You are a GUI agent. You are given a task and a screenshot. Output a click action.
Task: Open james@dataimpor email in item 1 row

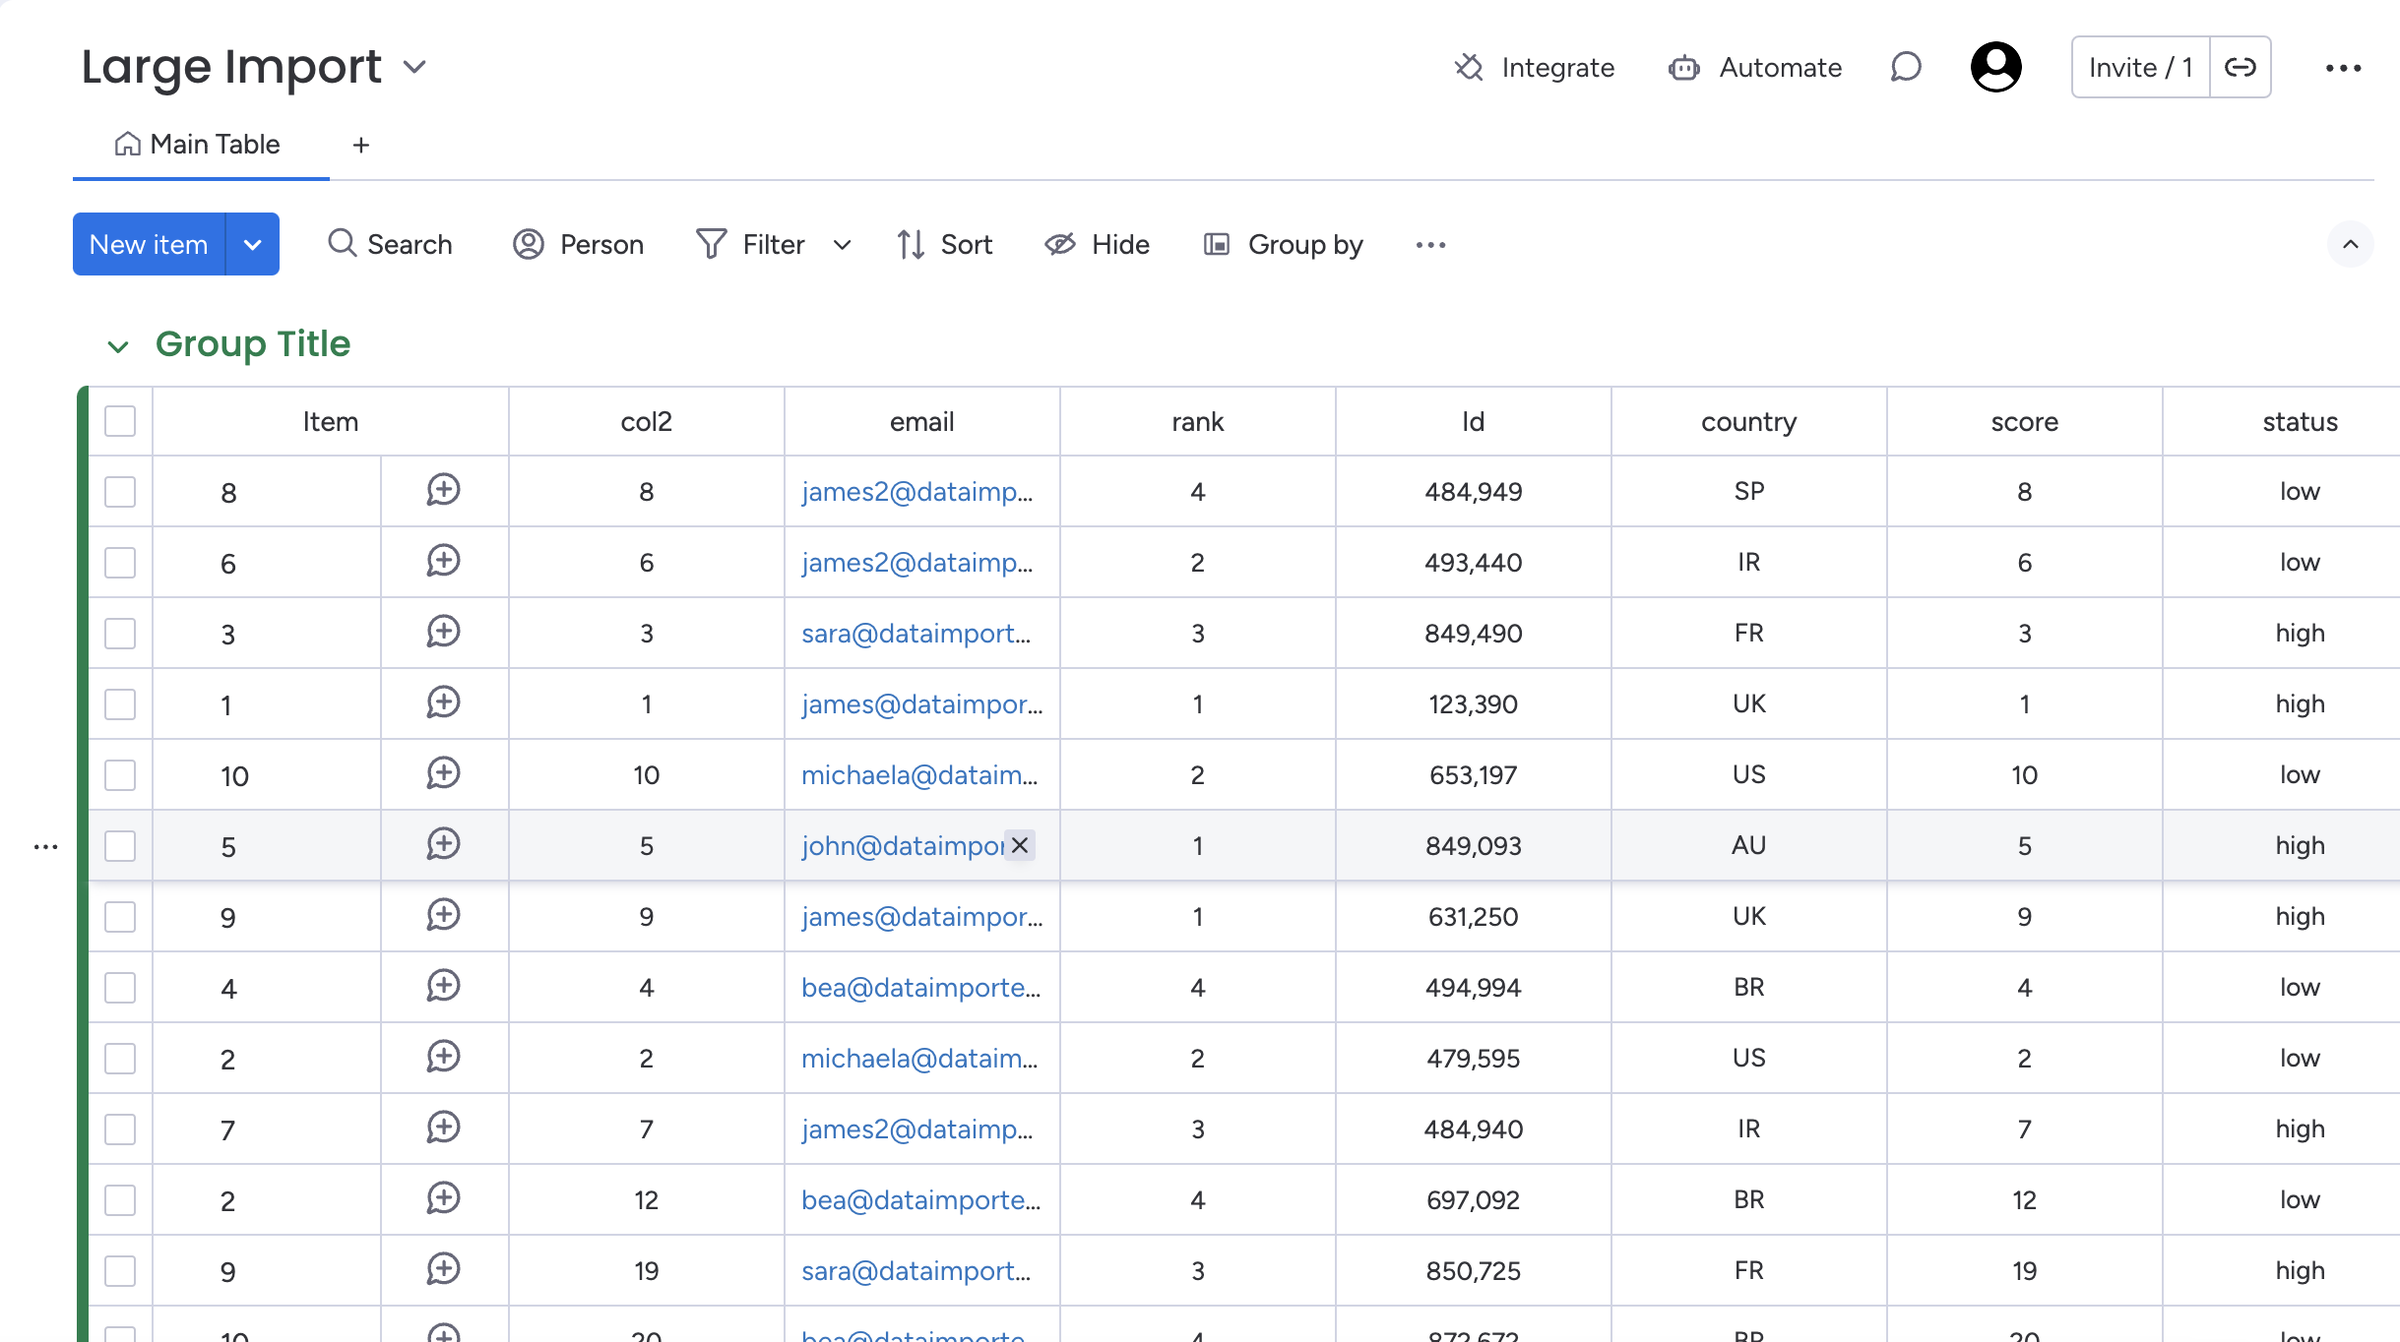coord(922,704)
